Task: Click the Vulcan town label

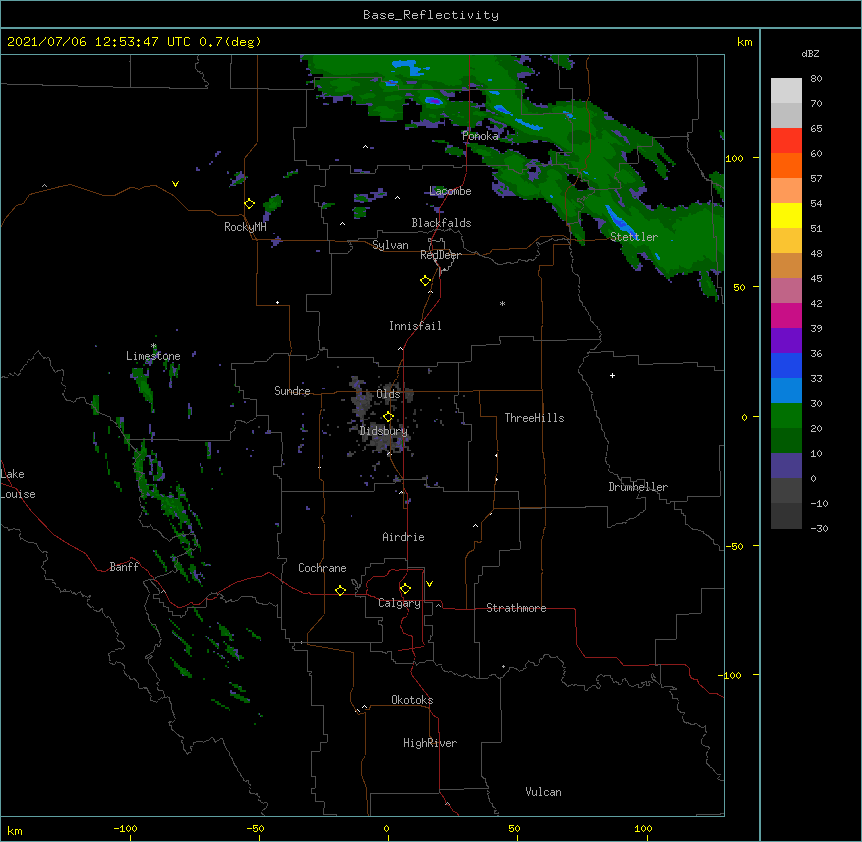Action: tap(543, 792)
